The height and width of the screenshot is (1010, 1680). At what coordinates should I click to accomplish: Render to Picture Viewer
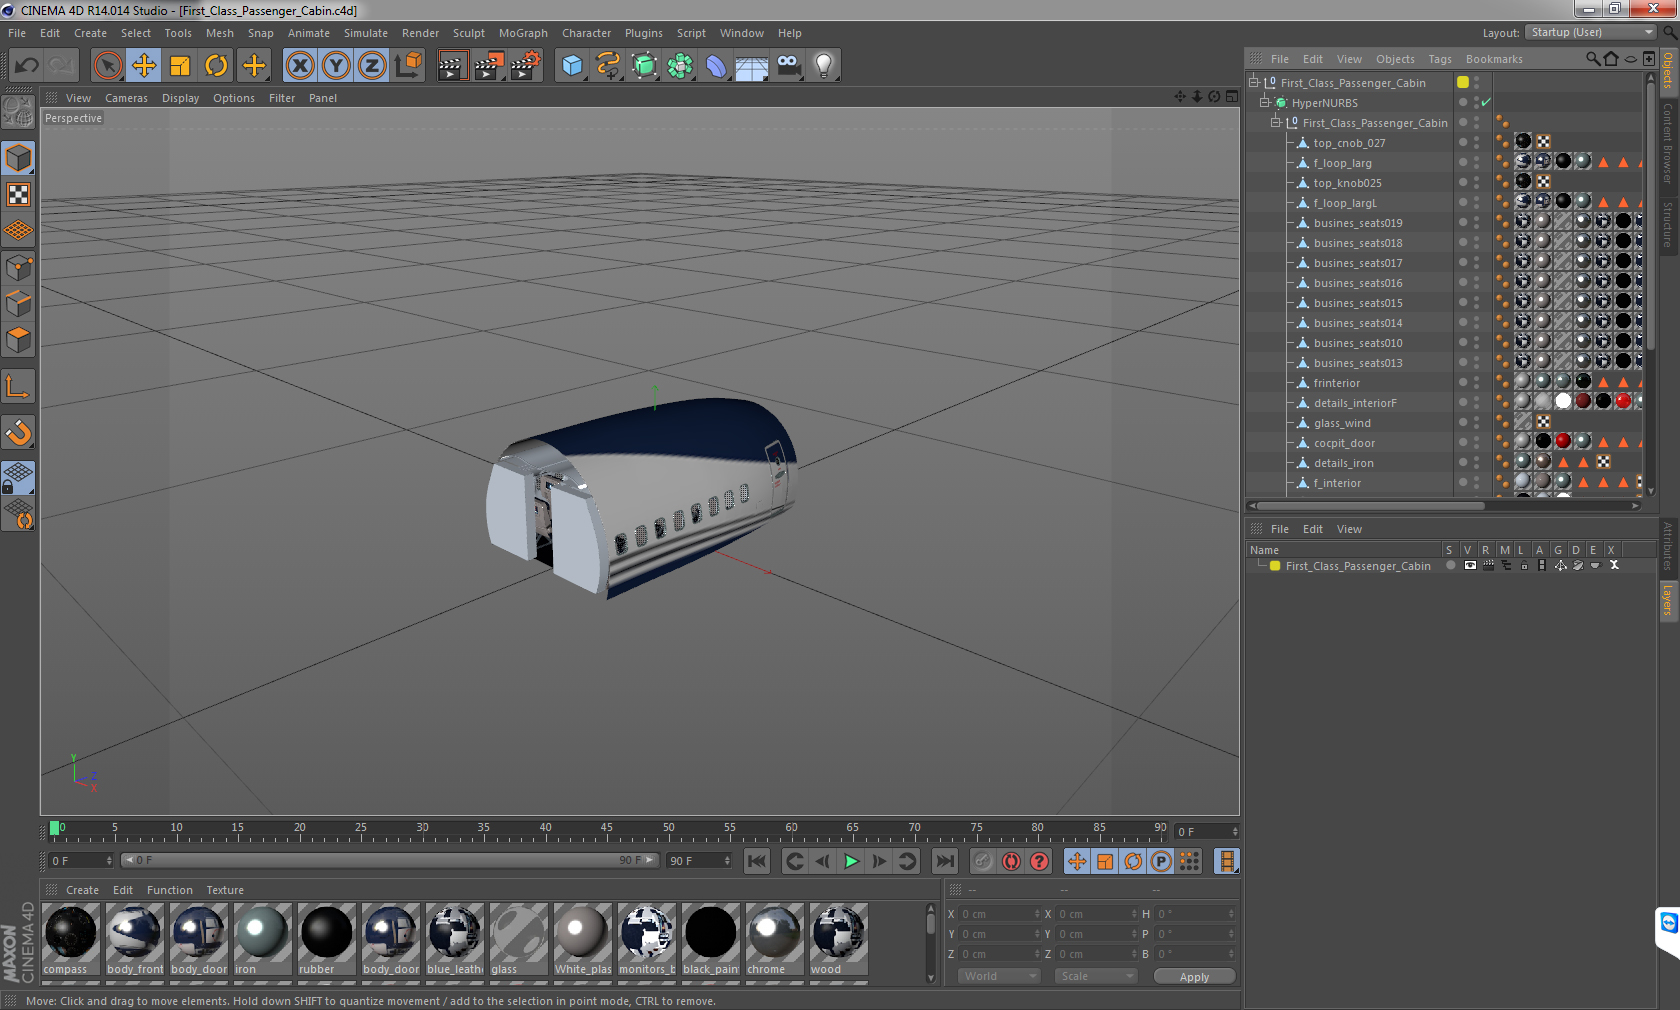[489, 66]
